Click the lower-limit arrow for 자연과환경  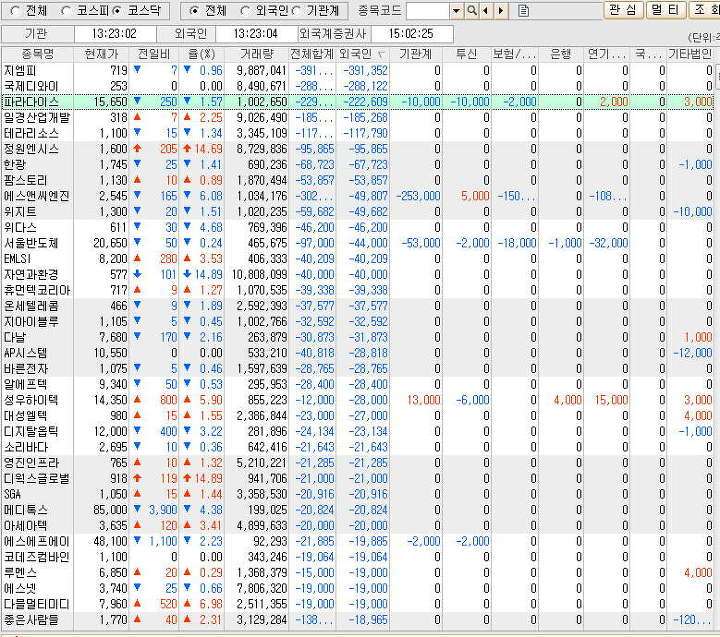coord(137,274)
